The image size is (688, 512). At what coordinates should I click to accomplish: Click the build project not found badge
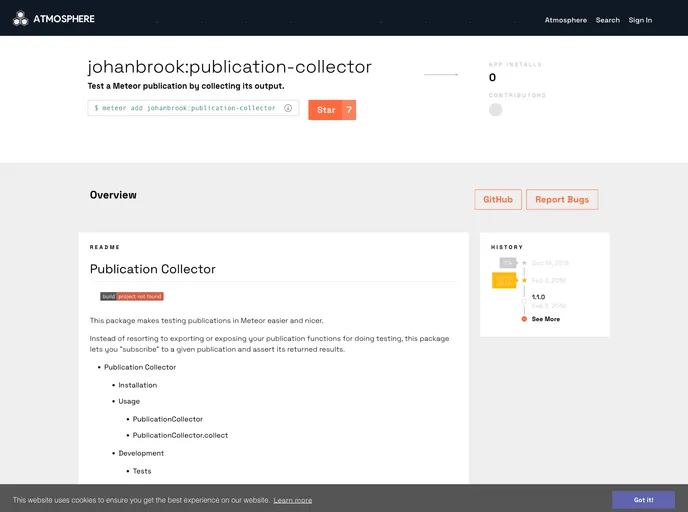point(132,297)
